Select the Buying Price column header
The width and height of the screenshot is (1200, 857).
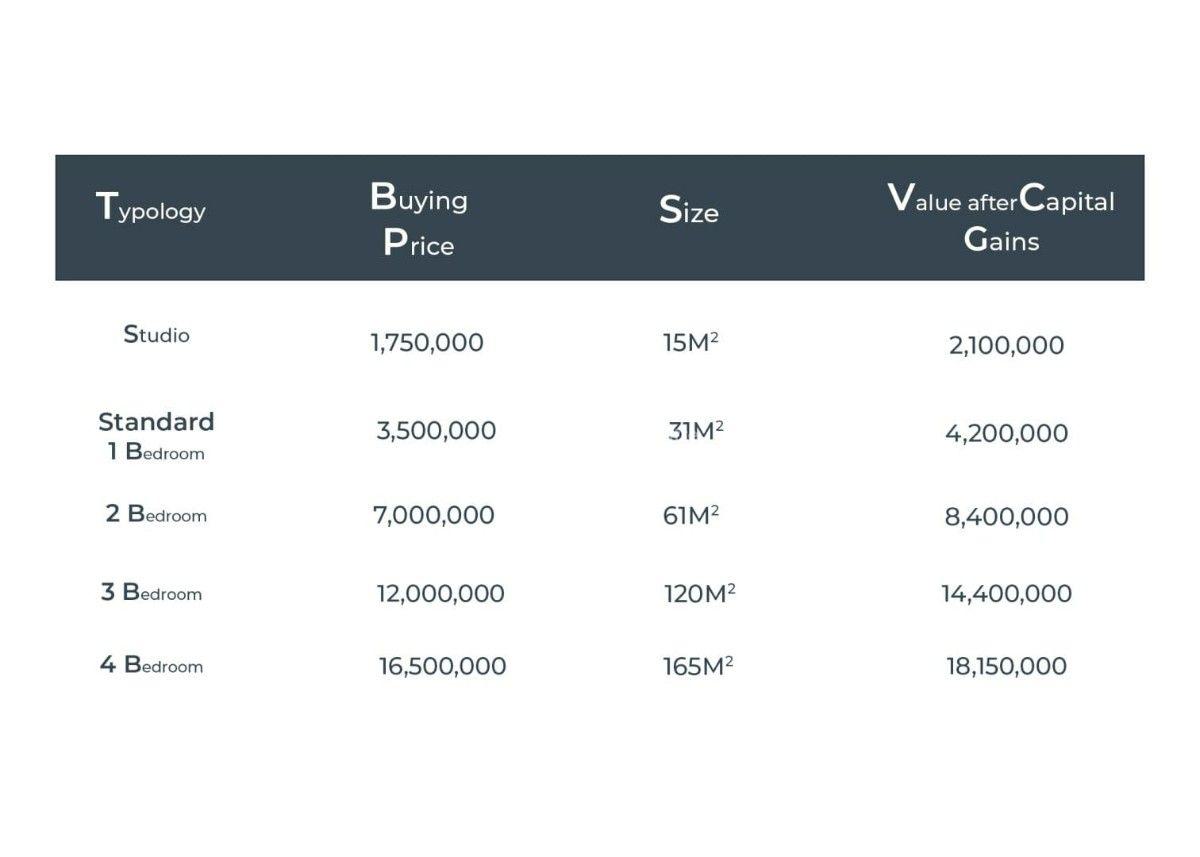click(419, 221)
